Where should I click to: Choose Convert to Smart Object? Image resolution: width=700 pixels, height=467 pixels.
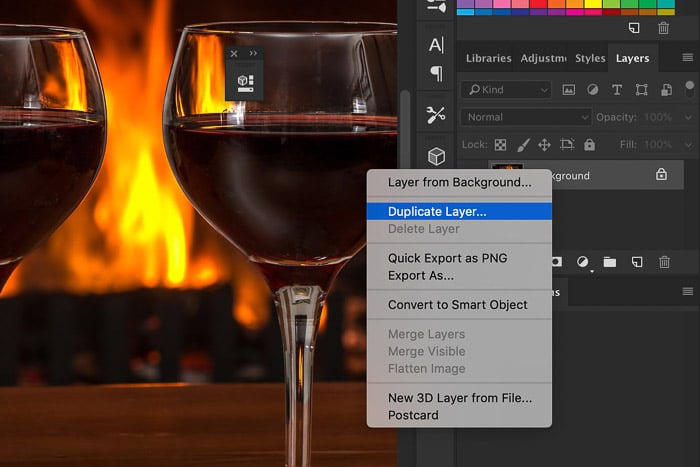(x=459, y=305)
